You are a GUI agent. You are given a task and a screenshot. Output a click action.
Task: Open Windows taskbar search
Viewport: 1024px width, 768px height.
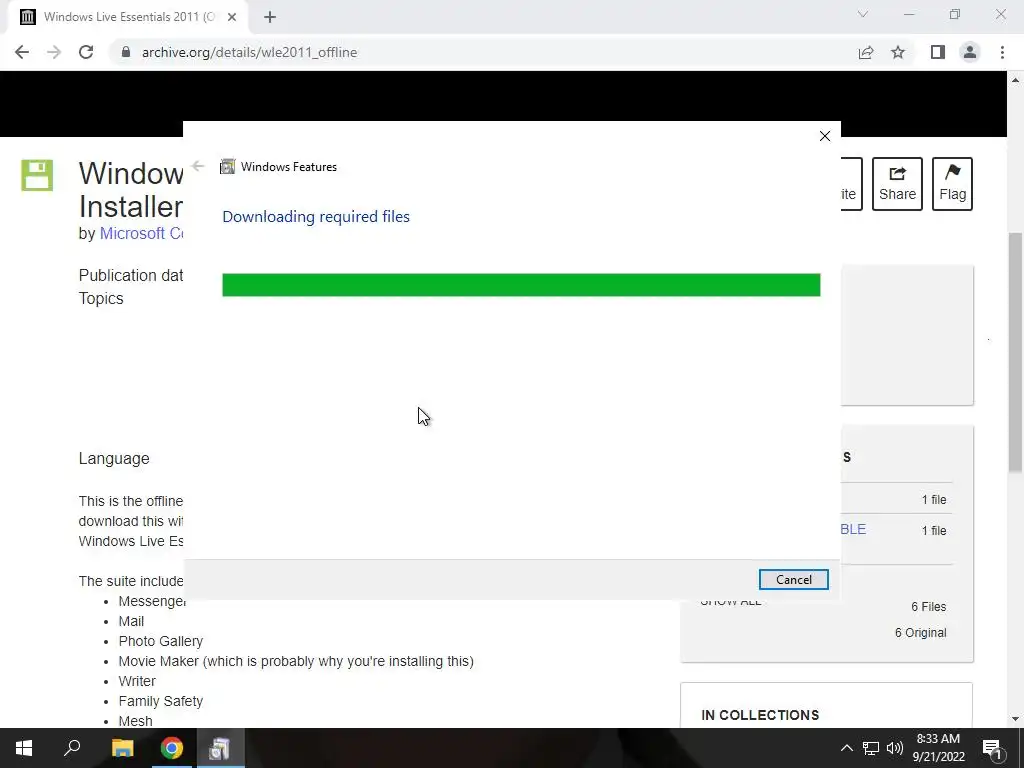pyautogui.click(x=72, y=748)
